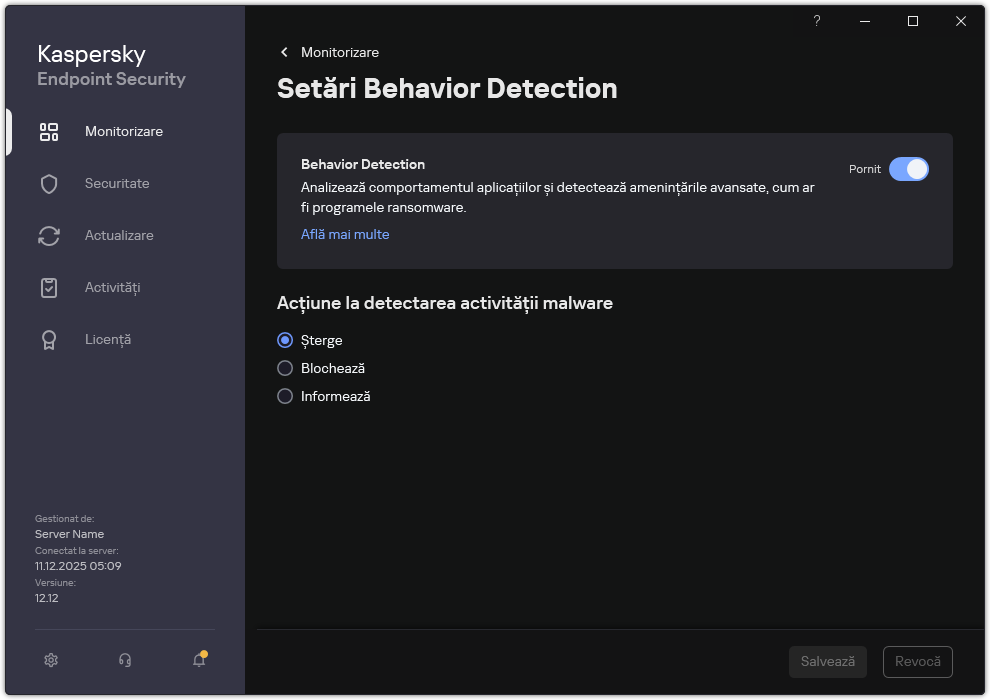Open support using the headset icon
Image resolution: width=990 pixels, height=700 pixels.
(x=124, y=660)
